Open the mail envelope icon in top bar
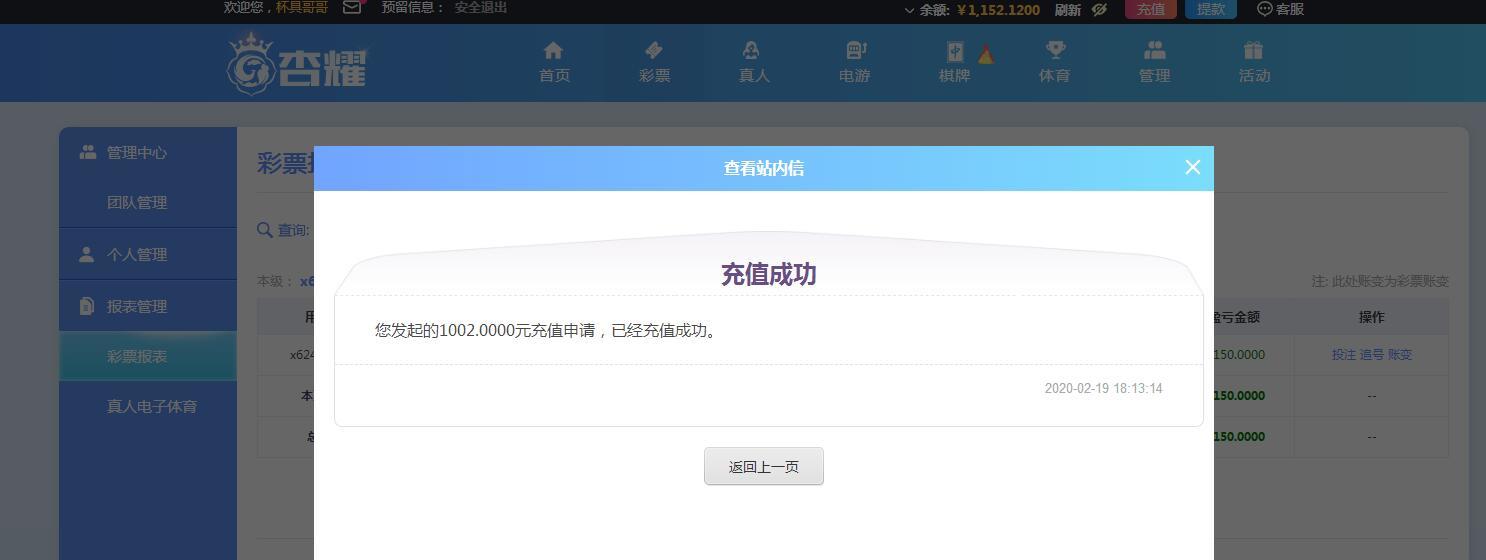Screen dimensions: 1486x560 tap(352, 7)
